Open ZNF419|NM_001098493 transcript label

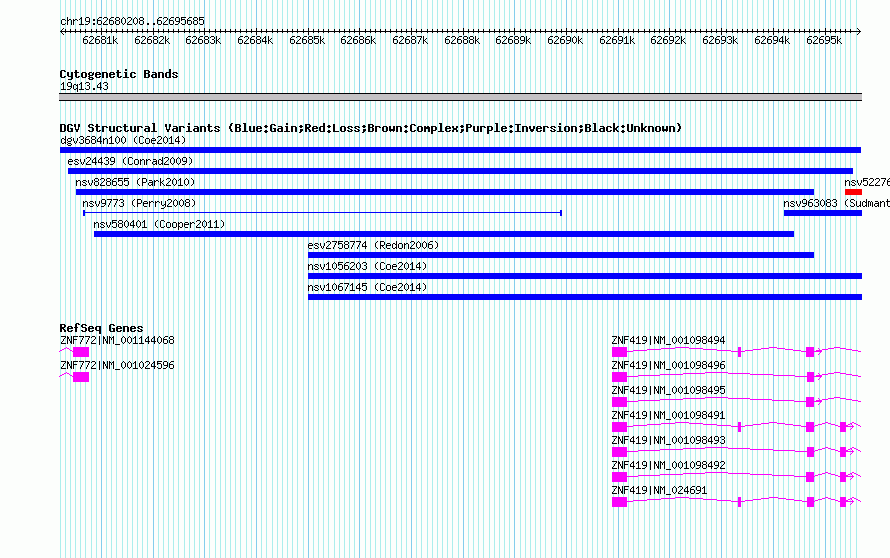click(668, 440)
